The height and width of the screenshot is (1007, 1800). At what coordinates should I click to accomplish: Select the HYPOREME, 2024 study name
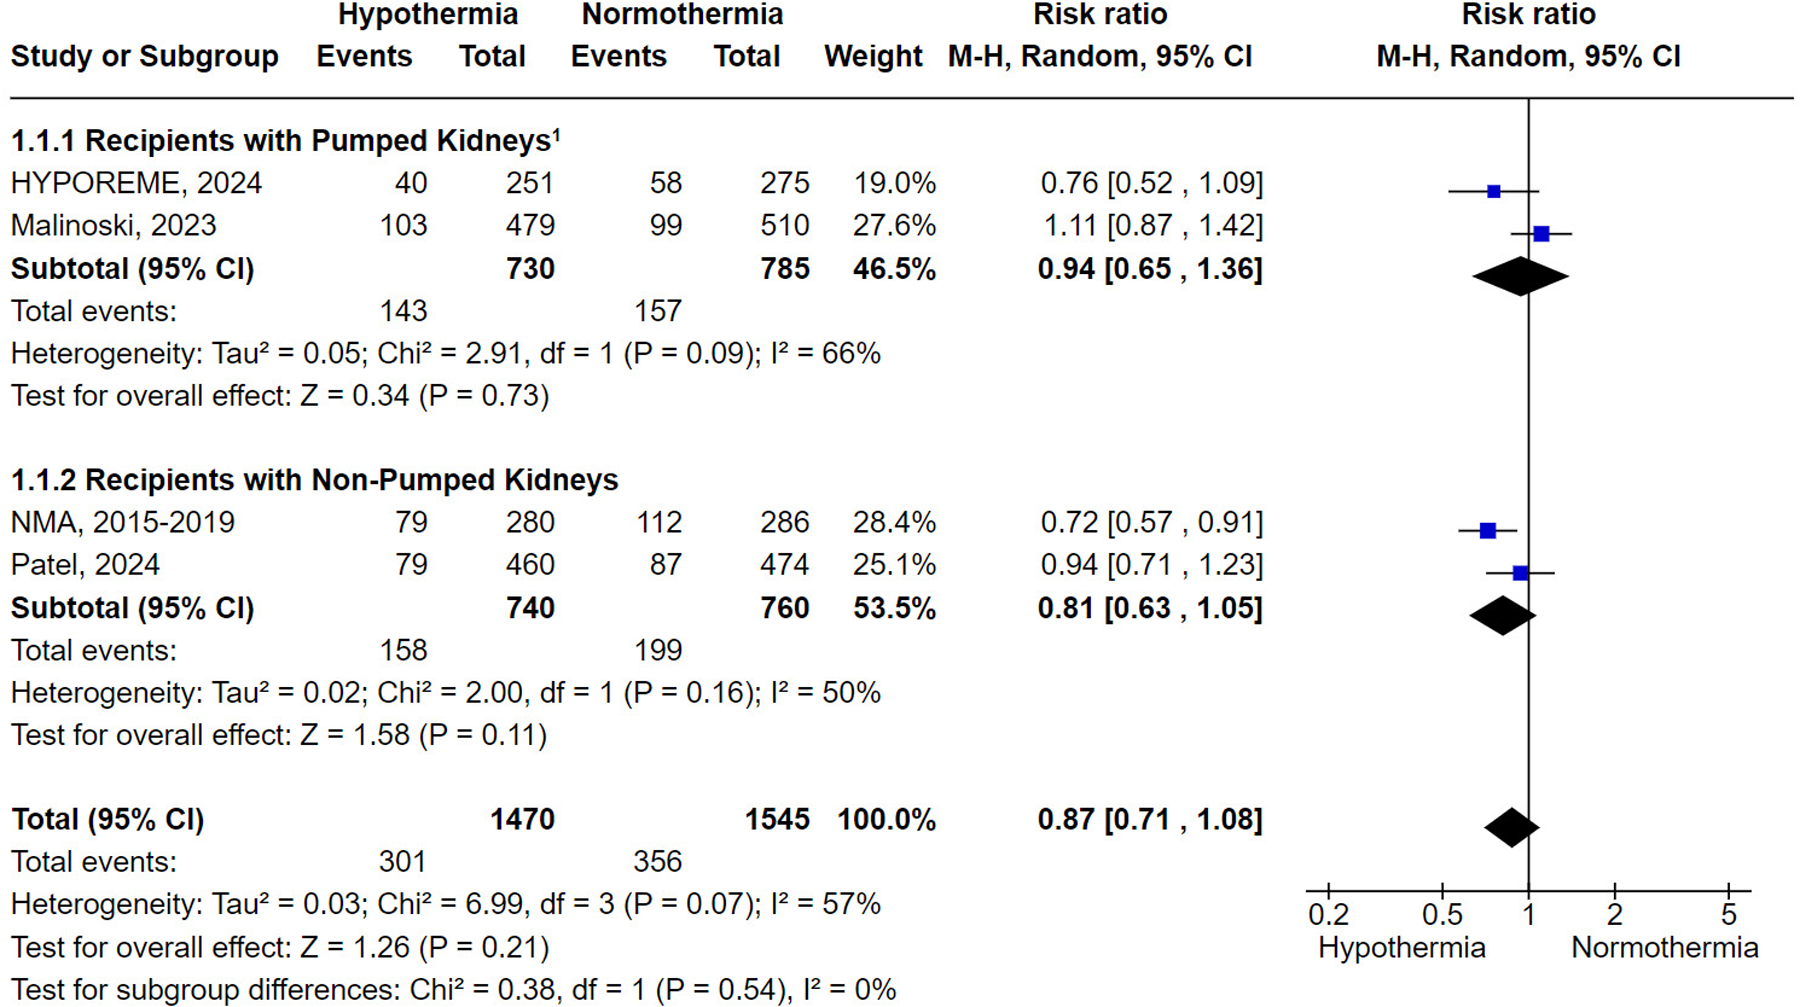pos(136,183)
